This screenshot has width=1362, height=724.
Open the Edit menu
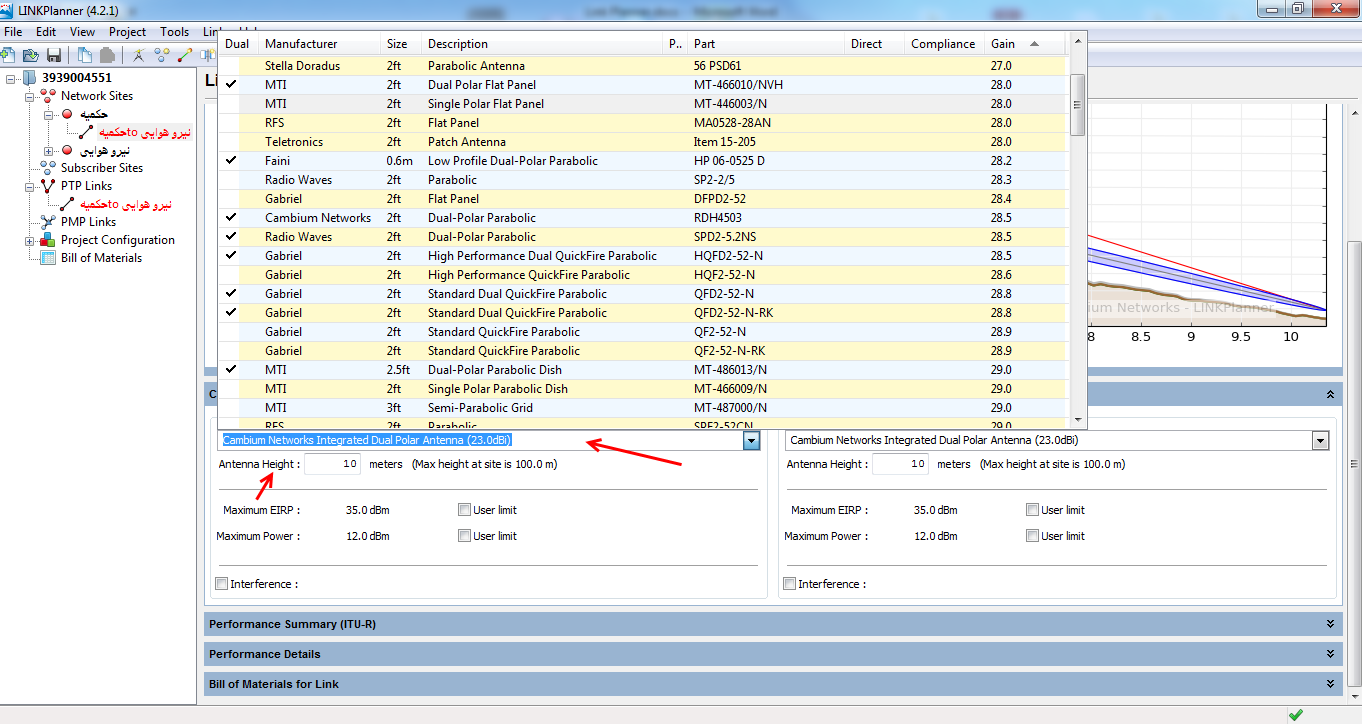point(46,32)
